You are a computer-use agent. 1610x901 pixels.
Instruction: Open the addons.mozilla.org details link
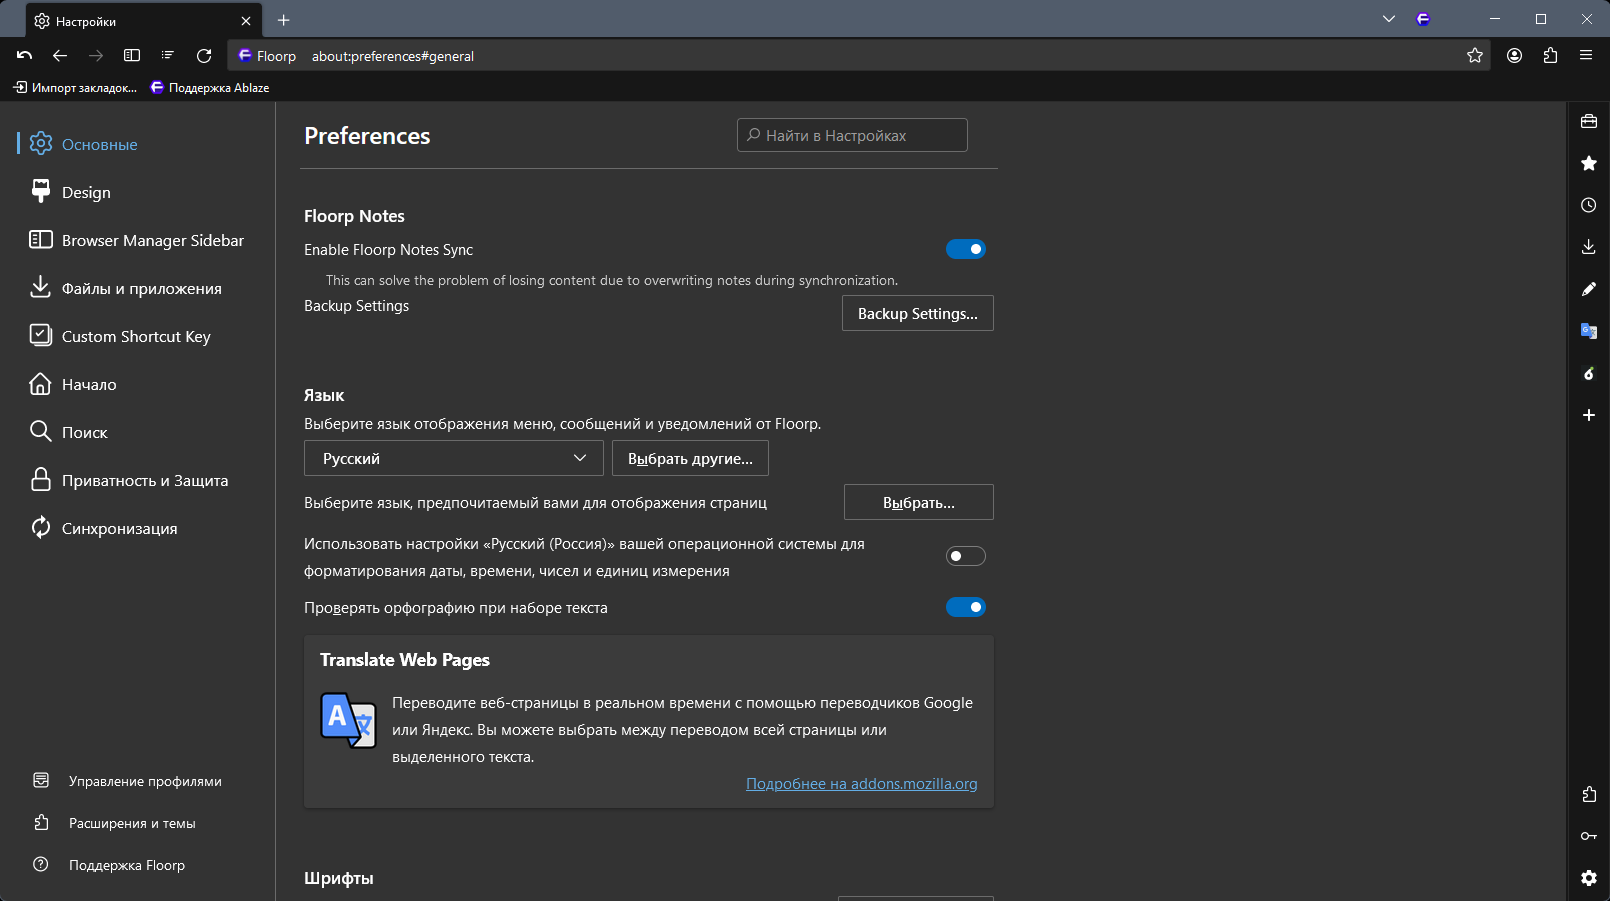tap(861, 784)
